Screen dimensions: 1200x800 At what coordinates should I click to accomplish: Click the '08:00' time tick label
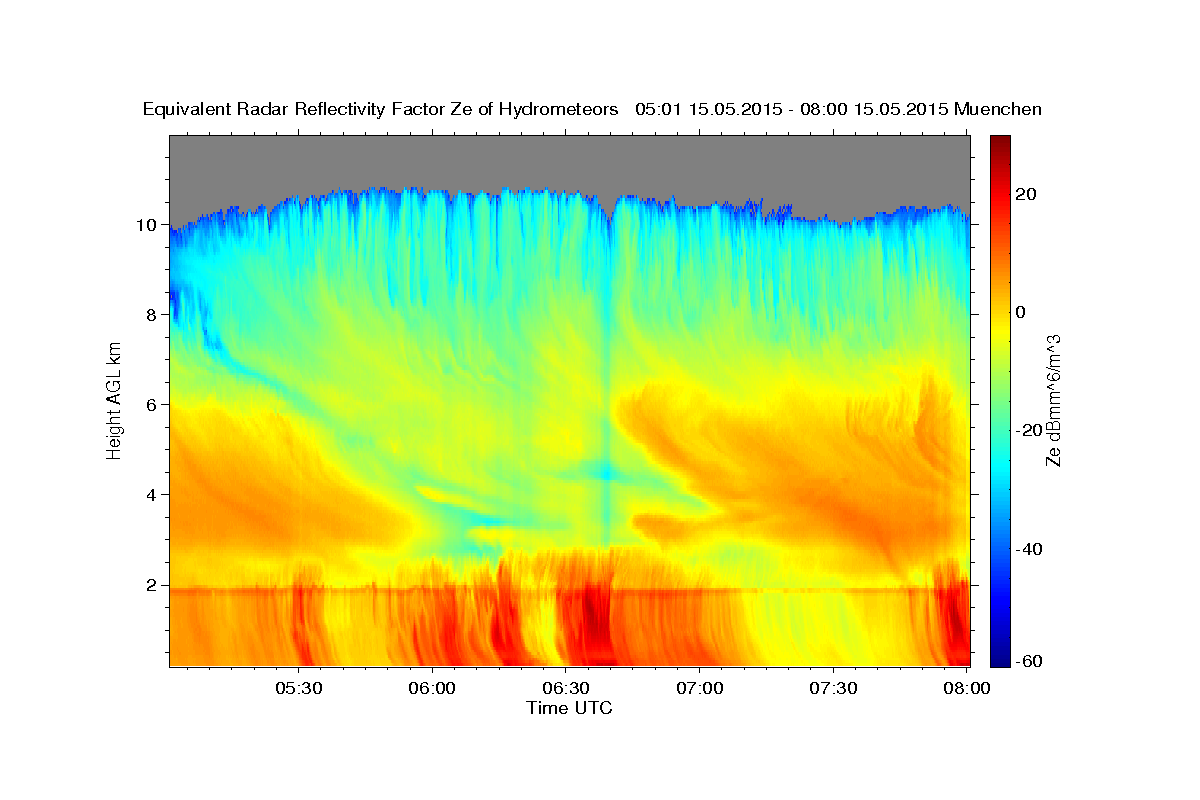[968, 688]
